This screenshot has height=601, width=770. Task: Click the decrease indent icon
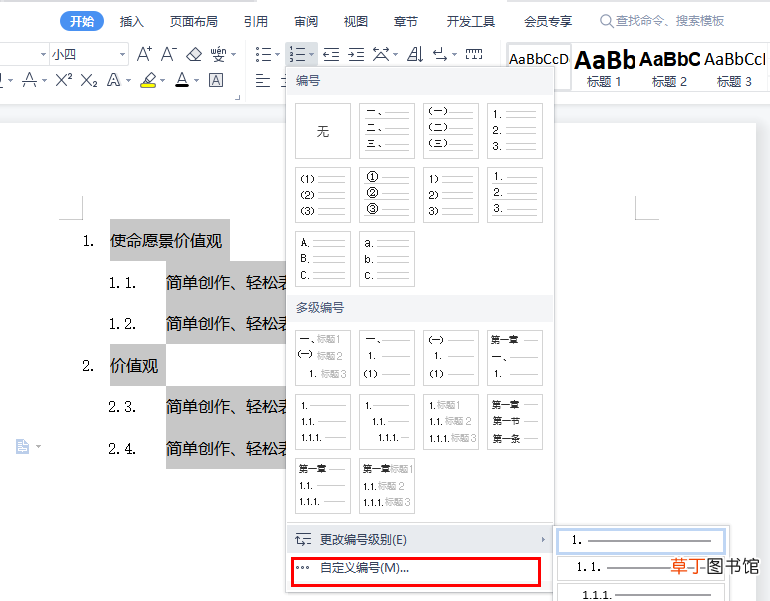[x=331, y=54]
